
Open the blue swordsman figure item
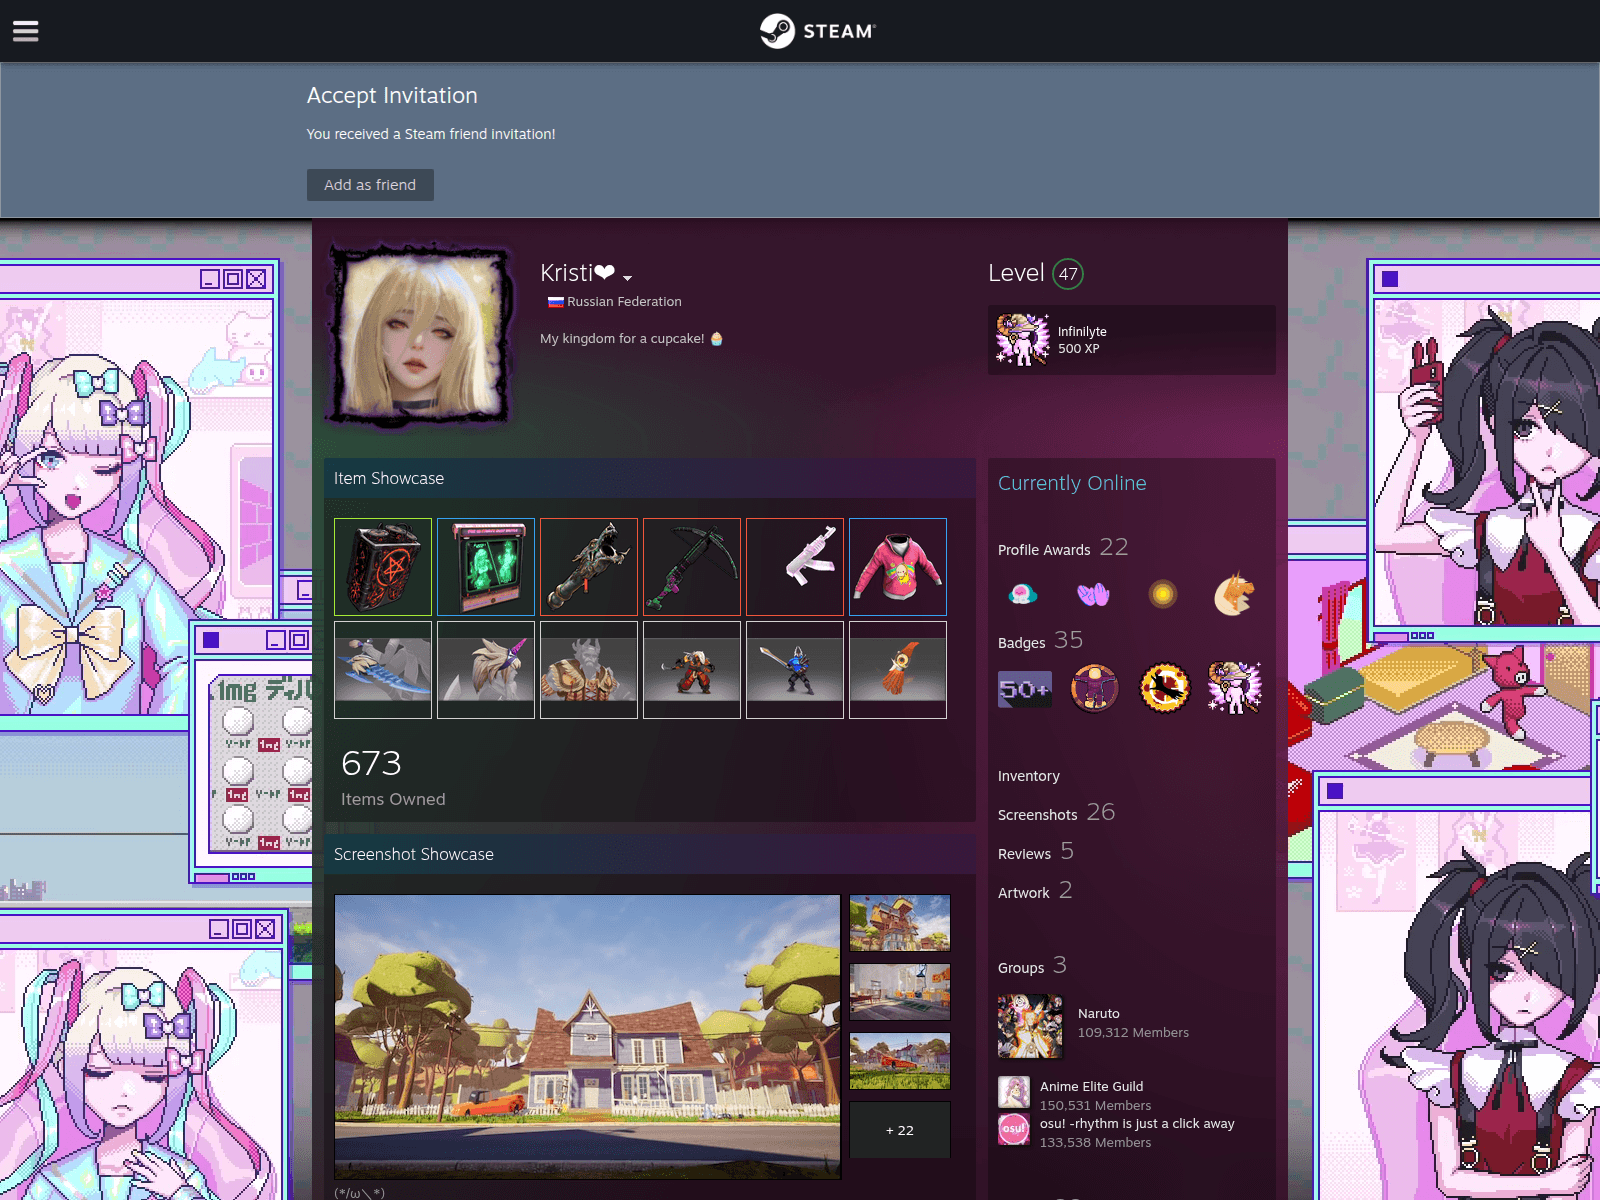point(795,670)
